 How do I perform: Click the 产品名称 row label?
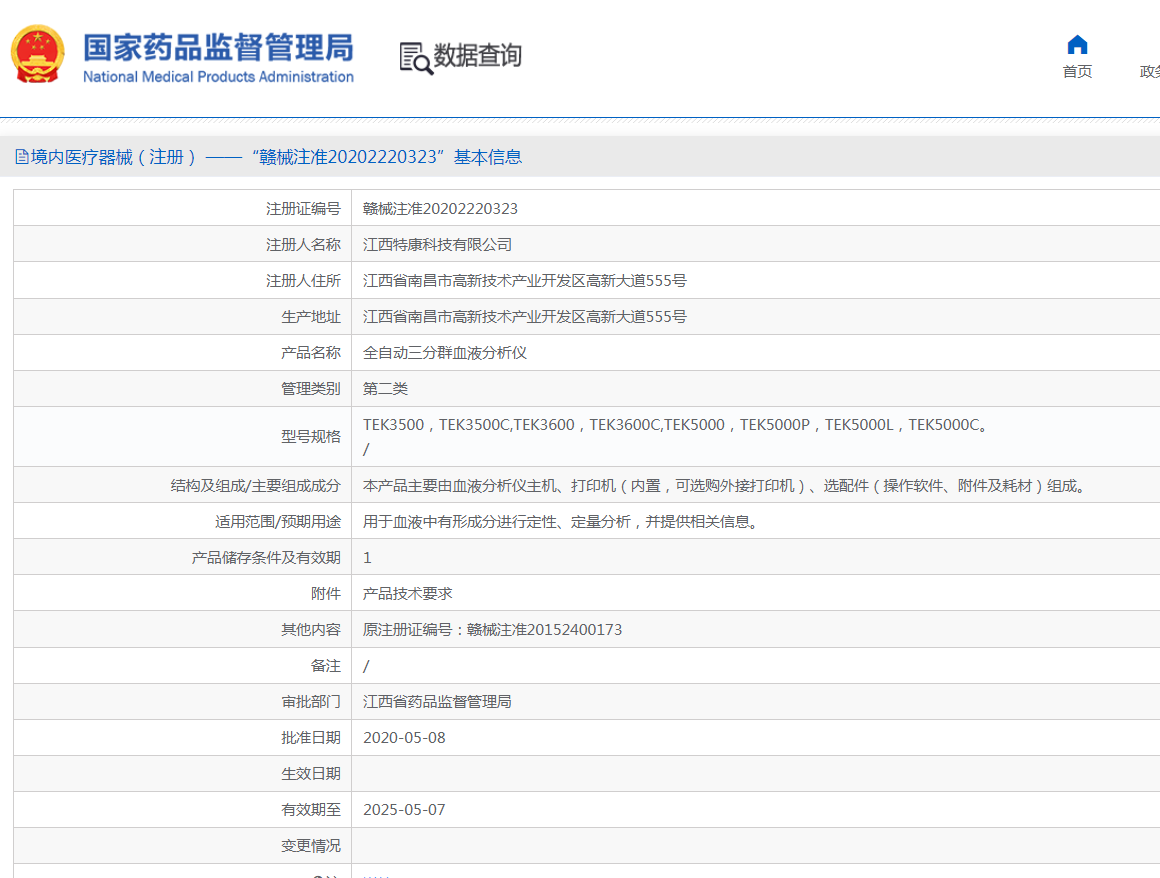[x=311, y=353]
